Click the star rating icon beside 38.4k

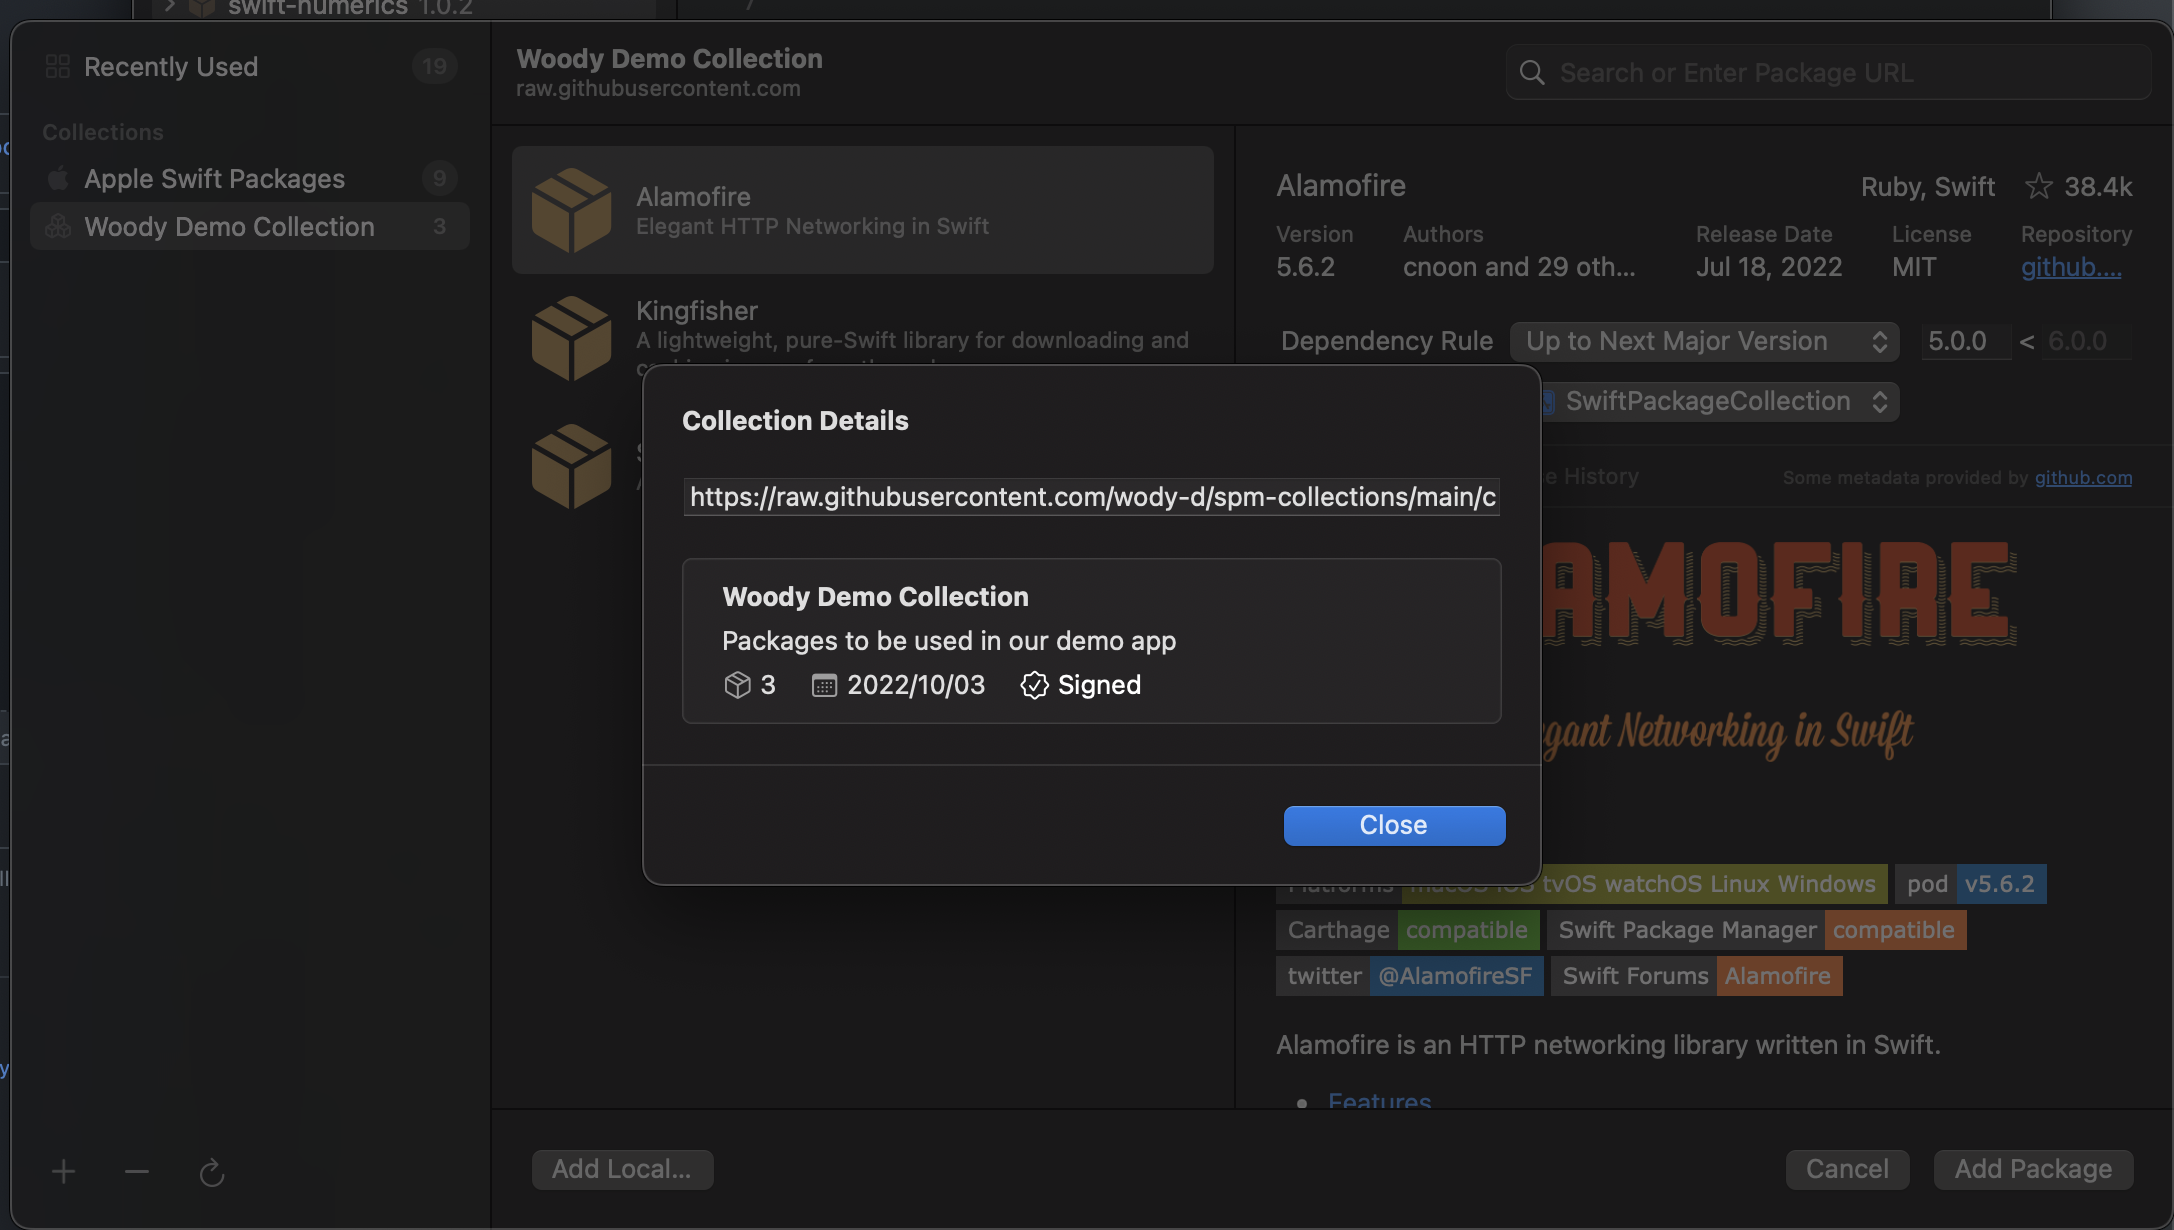(x=2038, y=186)
